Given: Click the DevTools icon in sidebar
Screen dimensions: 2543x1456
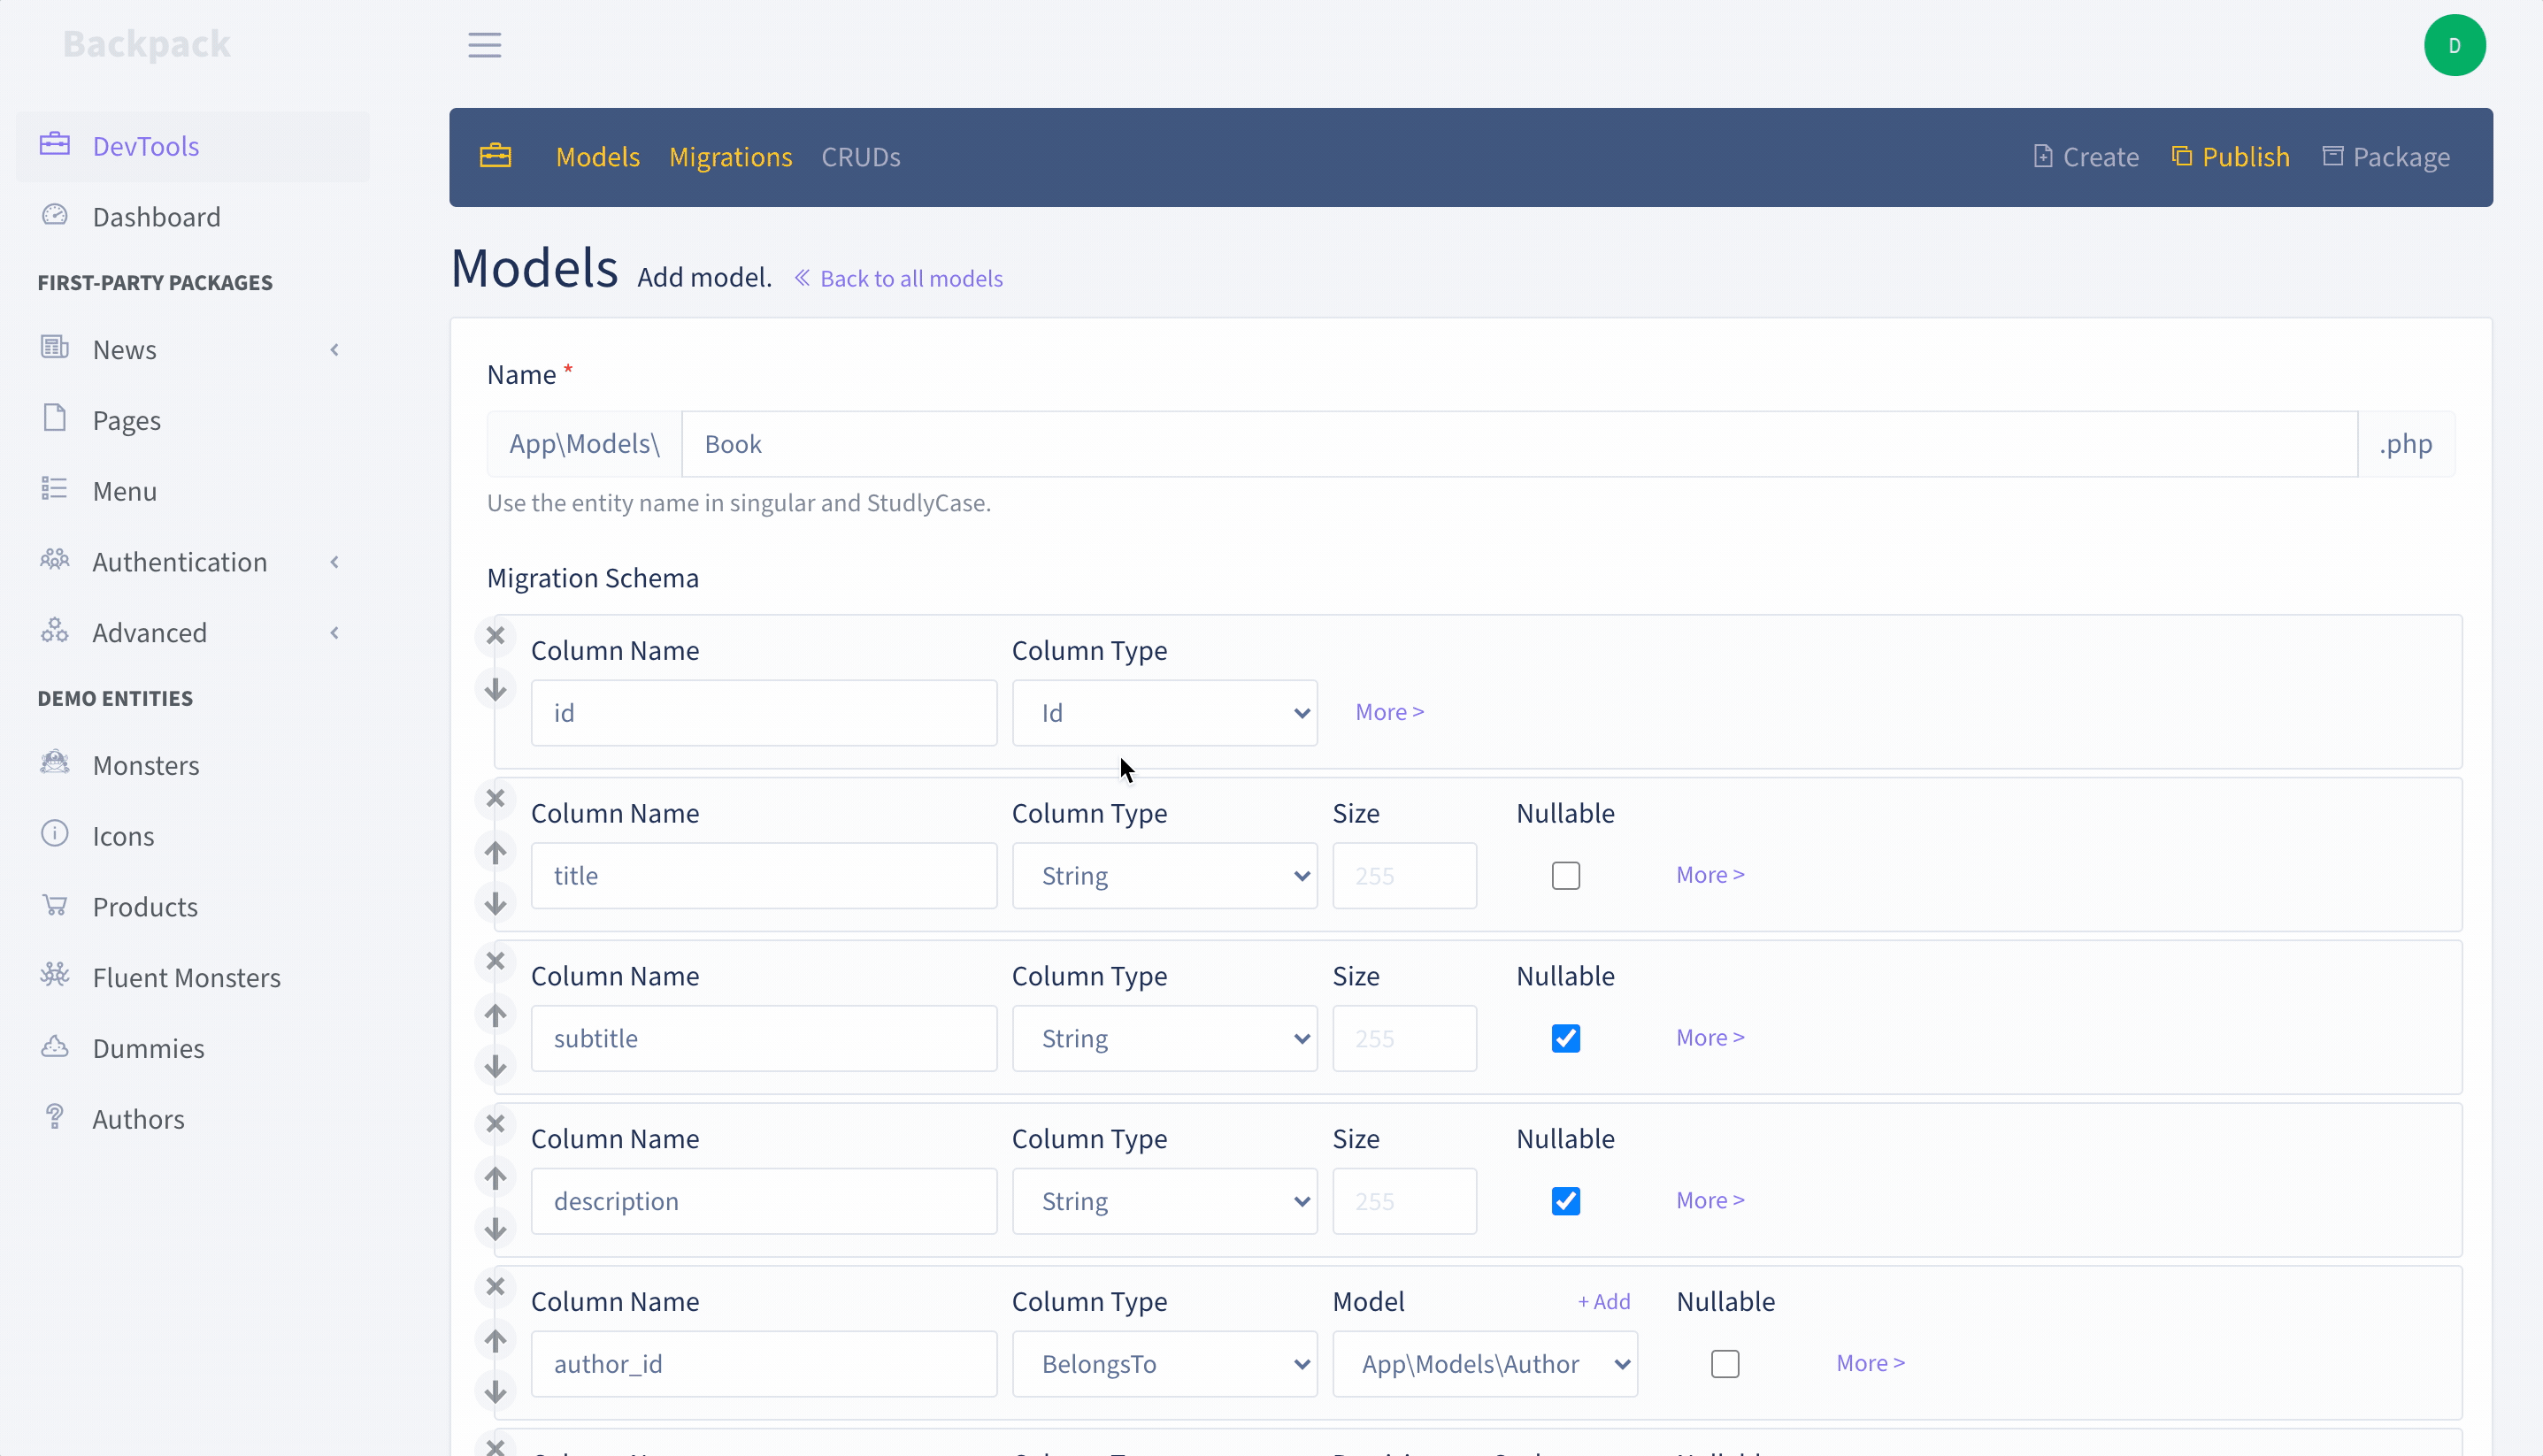Looking at the screenshot, I should 52,145.
